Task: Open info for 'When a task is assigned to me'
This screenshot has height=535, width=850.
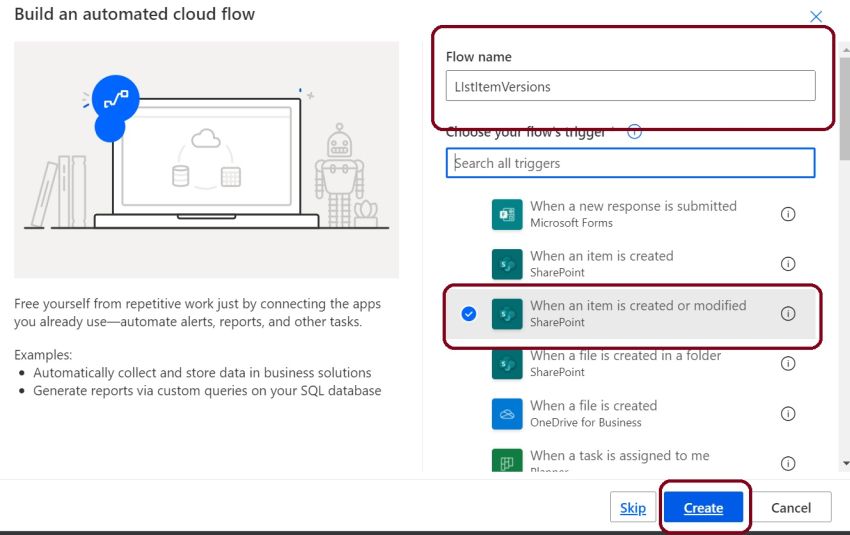Action: (x=788, y=463)
